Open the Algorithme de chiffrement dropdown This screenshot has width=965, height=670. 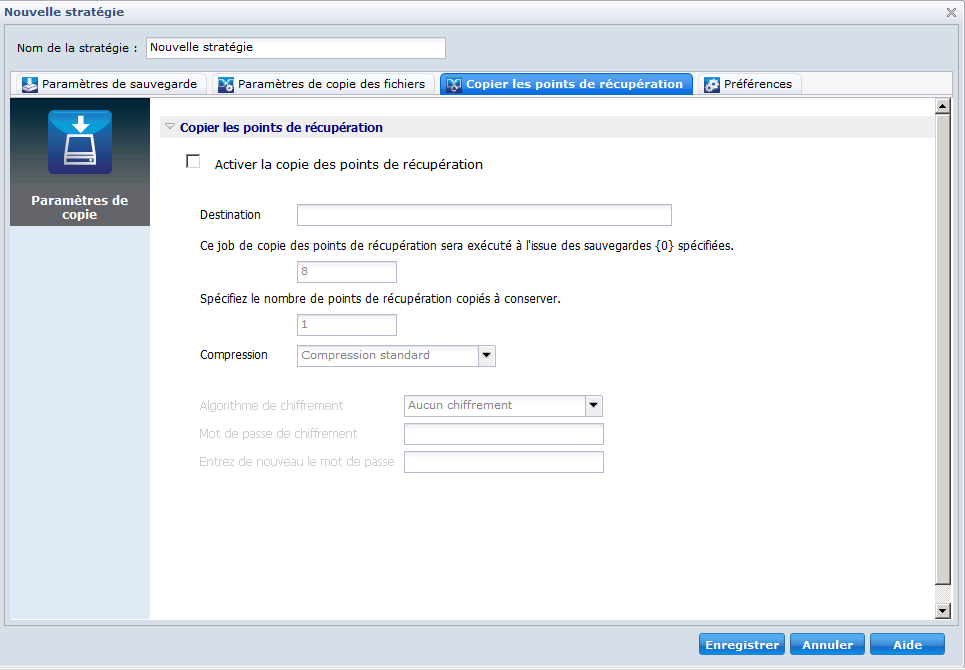(593, 405)
